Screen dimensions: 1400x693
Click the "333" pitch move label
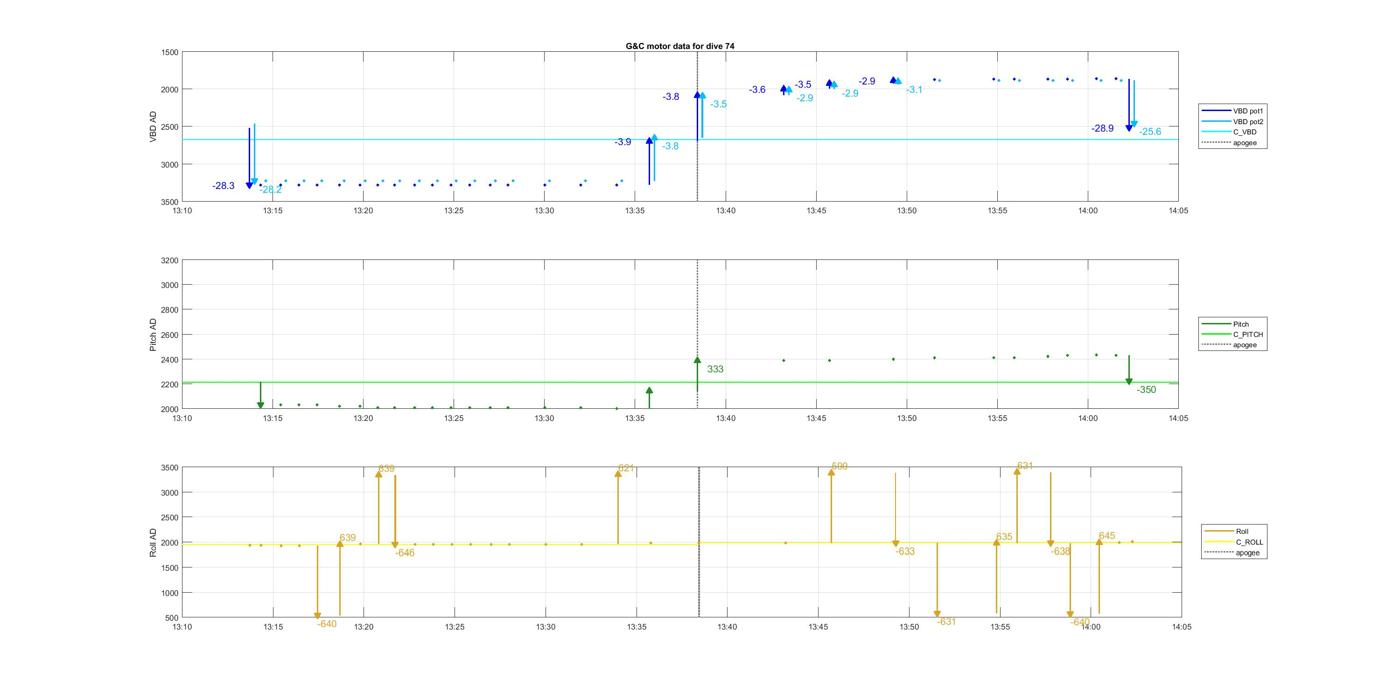(x=715, y=370)
